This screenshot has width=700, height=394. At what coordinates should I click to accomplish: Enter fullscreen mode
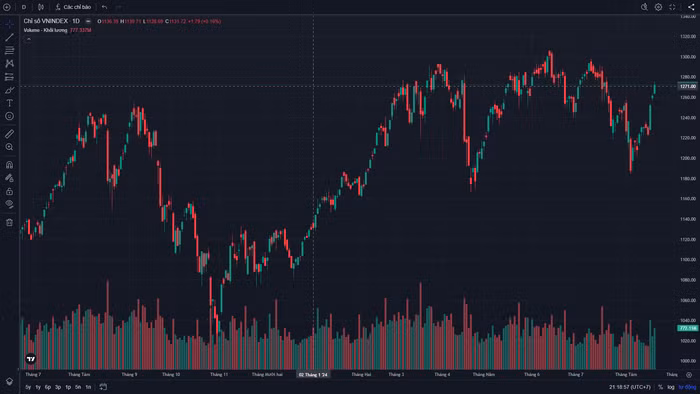[672, 7]
